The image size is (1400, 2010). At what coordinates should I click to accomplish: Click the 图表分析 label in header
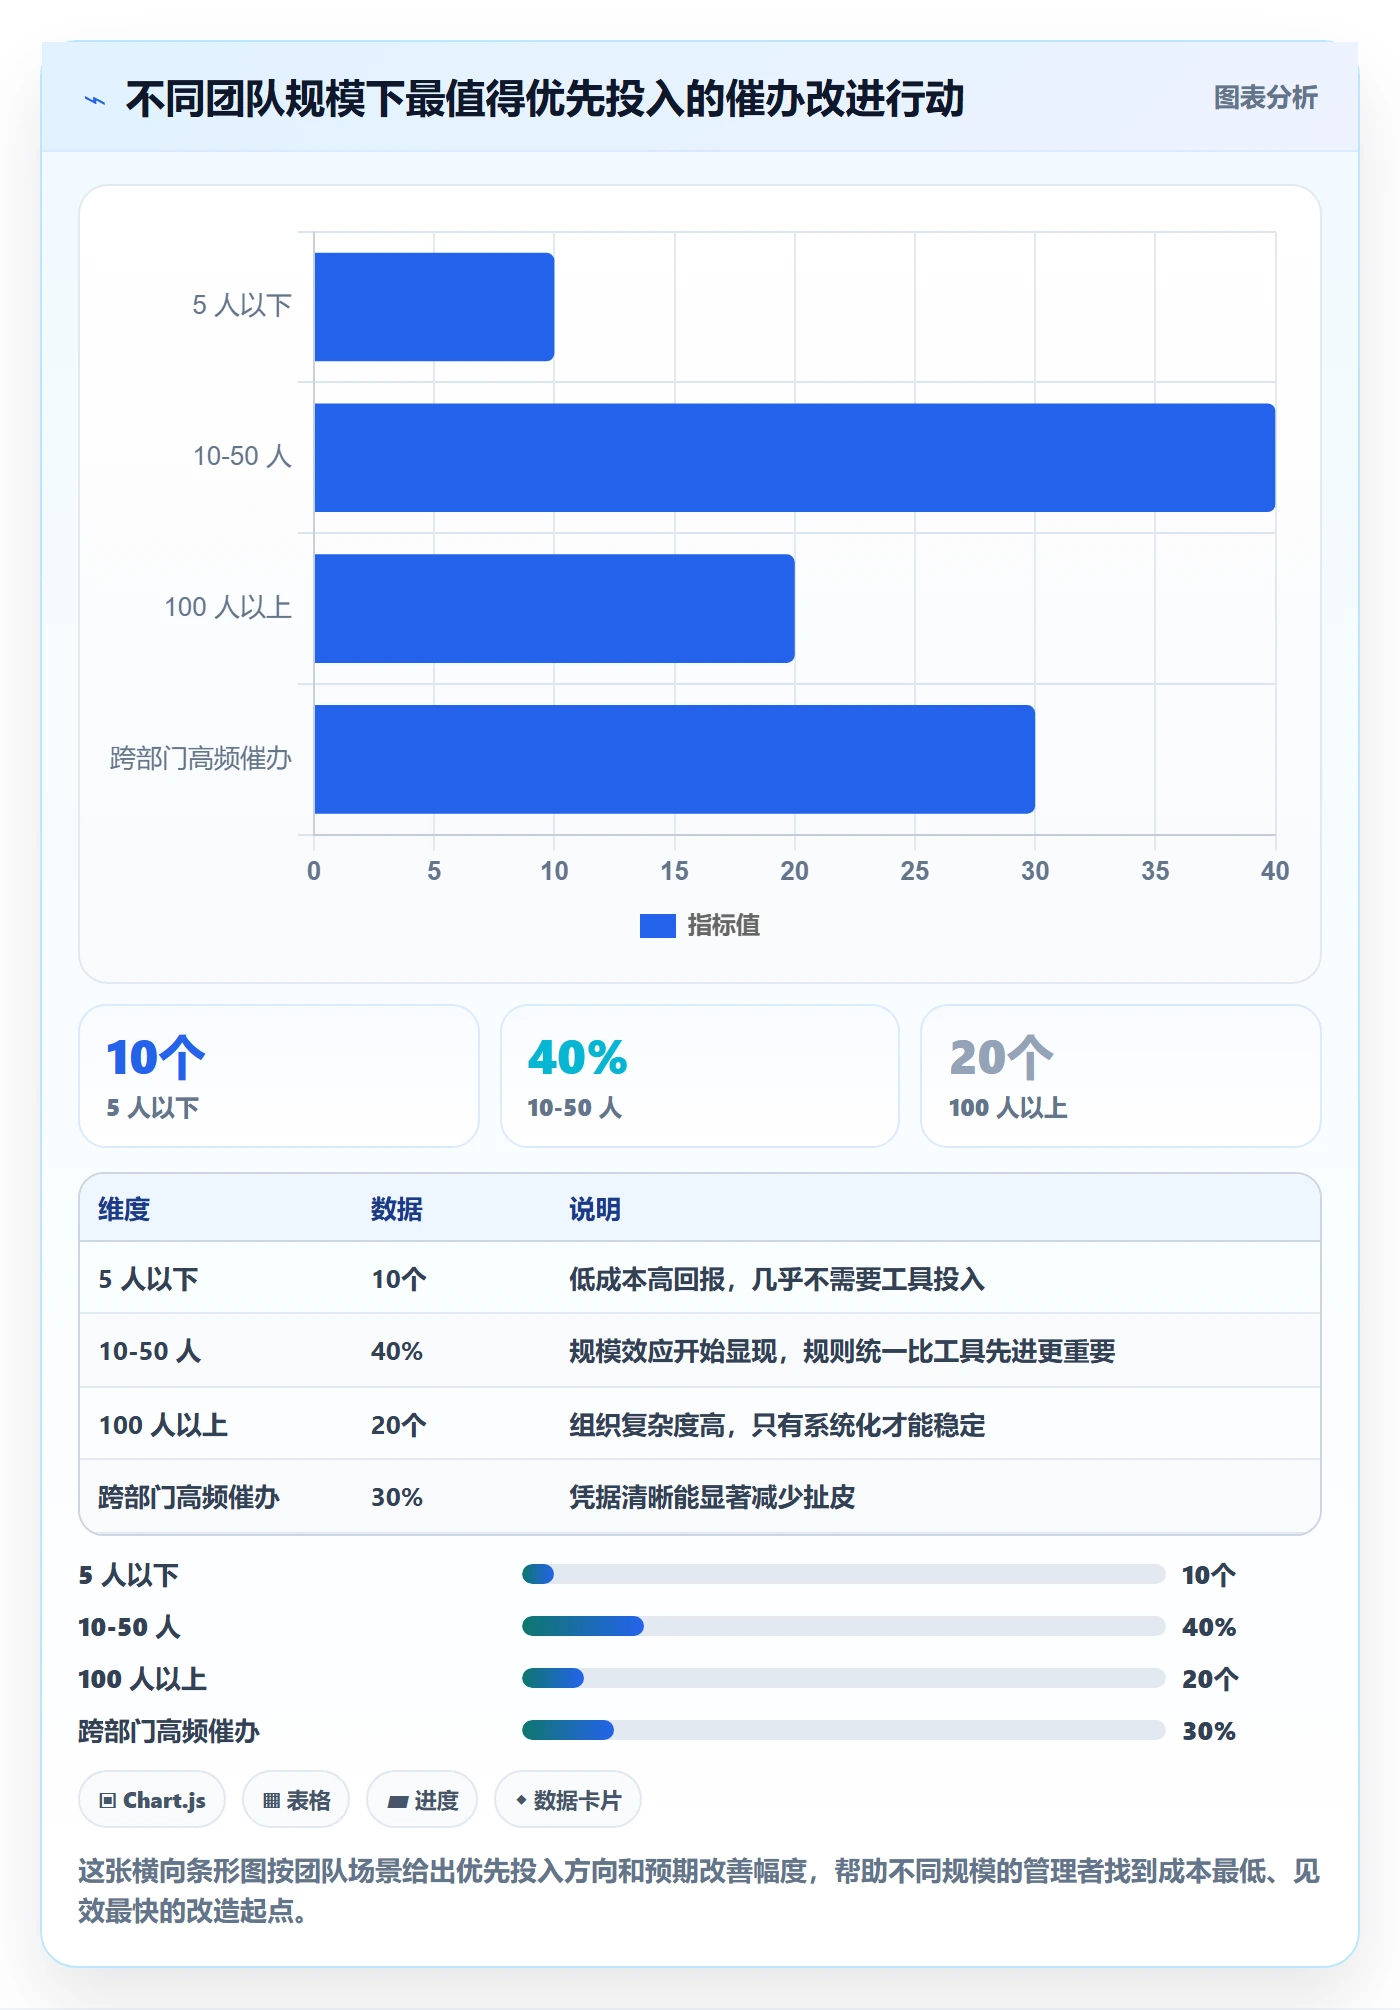1265,98
